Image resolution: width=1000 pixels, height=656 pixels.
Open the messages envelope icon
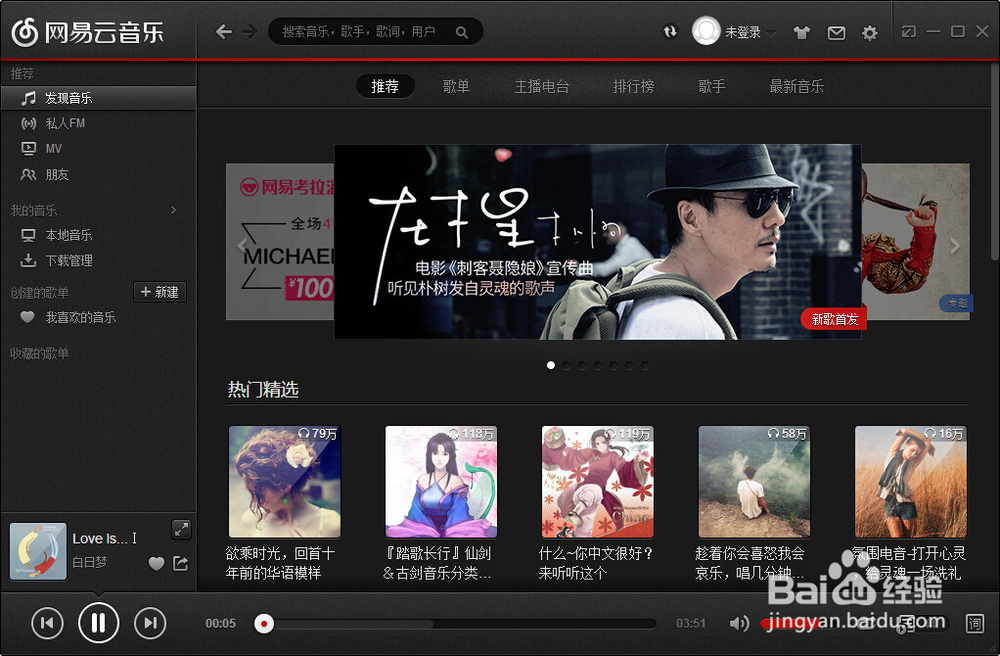pyautogui.click(x=836, y=33)
